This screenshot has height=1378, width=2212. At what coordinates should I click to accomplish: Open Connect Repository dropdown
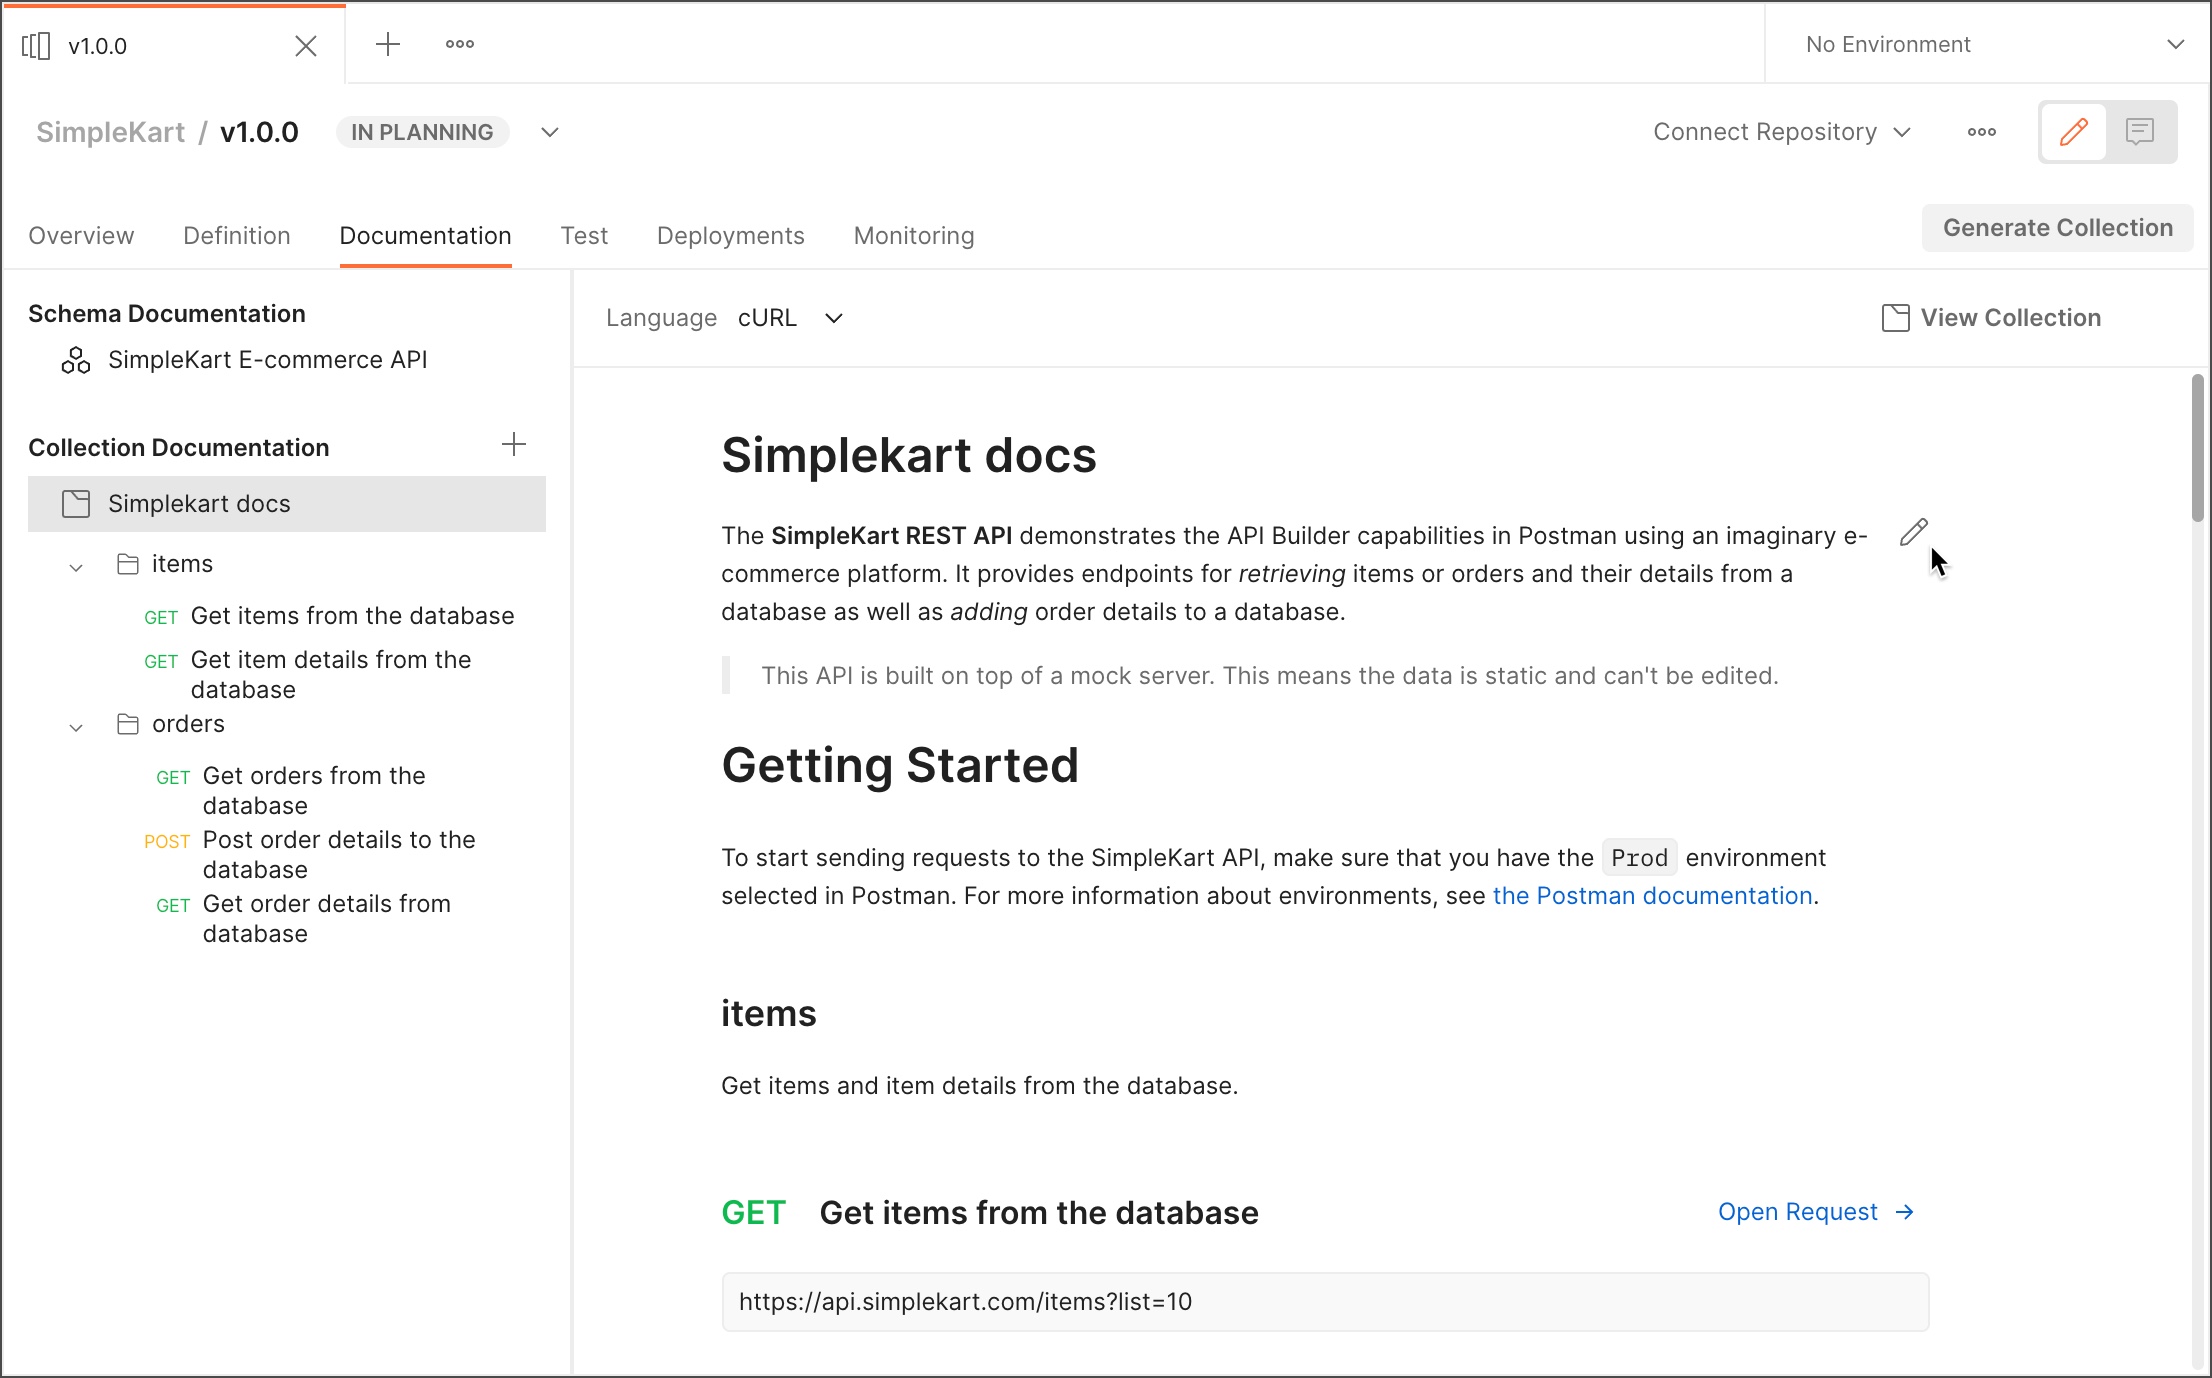tap(1782, 132)
